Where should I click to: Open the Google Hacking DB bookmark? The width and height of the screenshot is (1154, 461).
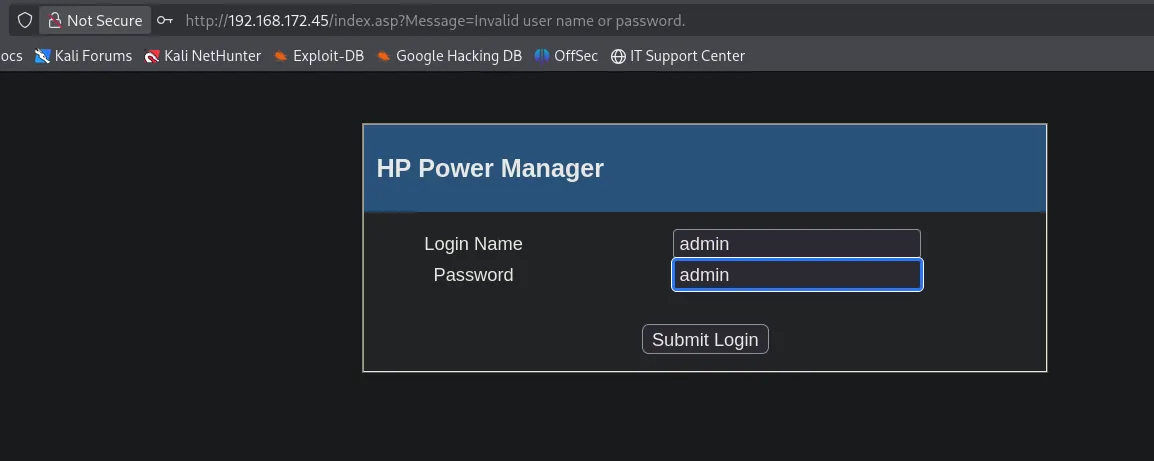pyautogui.click(x=449, y=56)
